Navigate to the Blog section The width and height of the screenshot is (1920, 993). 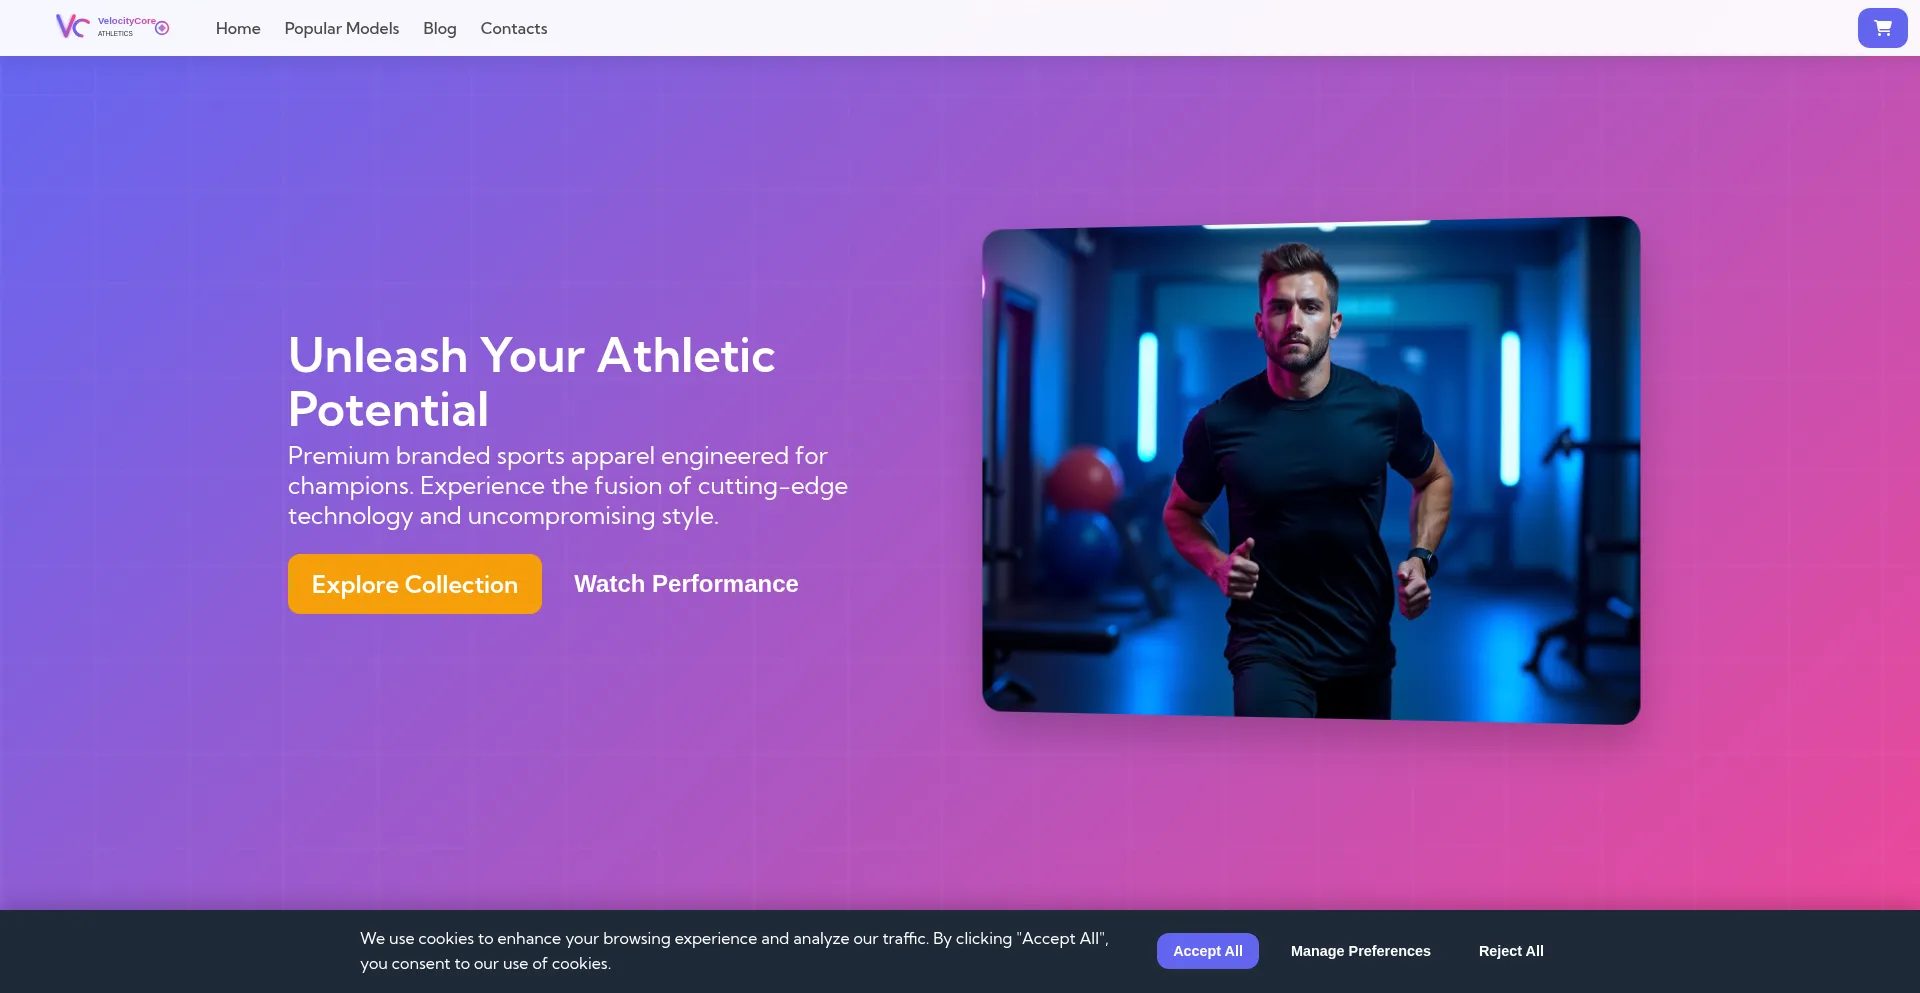pyautogui.click(x=440, y=28)
